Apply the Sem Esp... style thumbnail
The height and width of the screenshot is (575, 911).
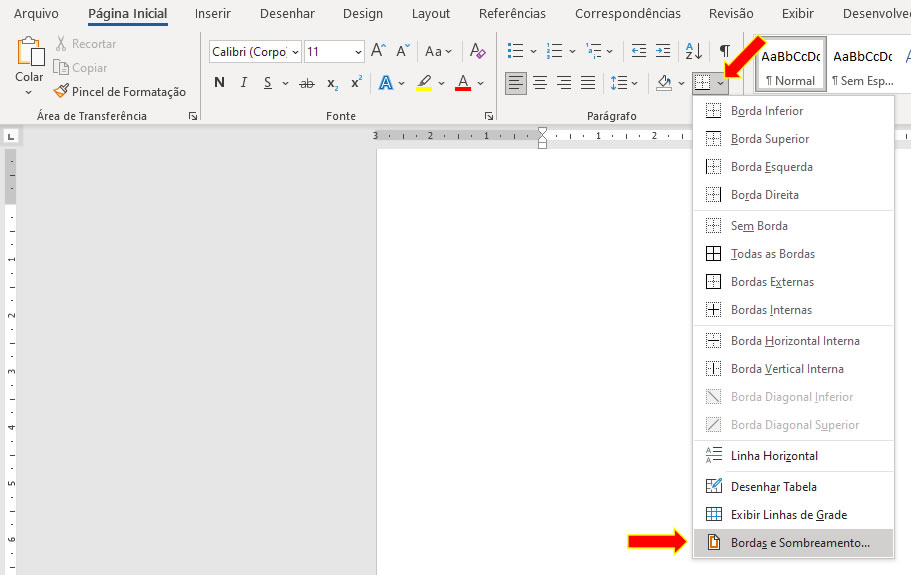(x=863, y=64)
